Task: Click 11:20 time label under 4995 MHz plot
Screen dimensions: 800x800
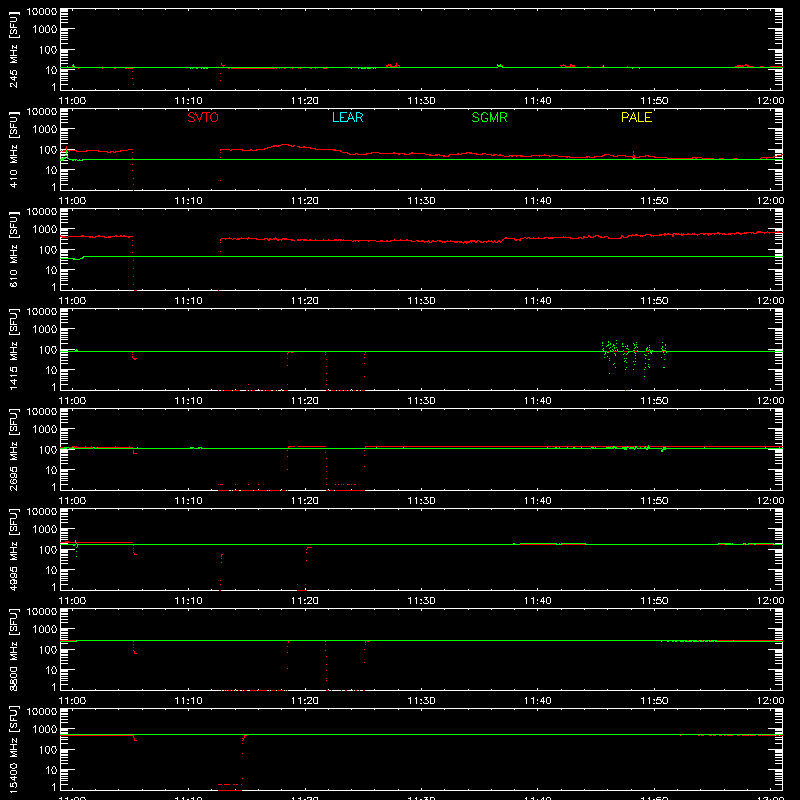Action: (x=305, y=601)
